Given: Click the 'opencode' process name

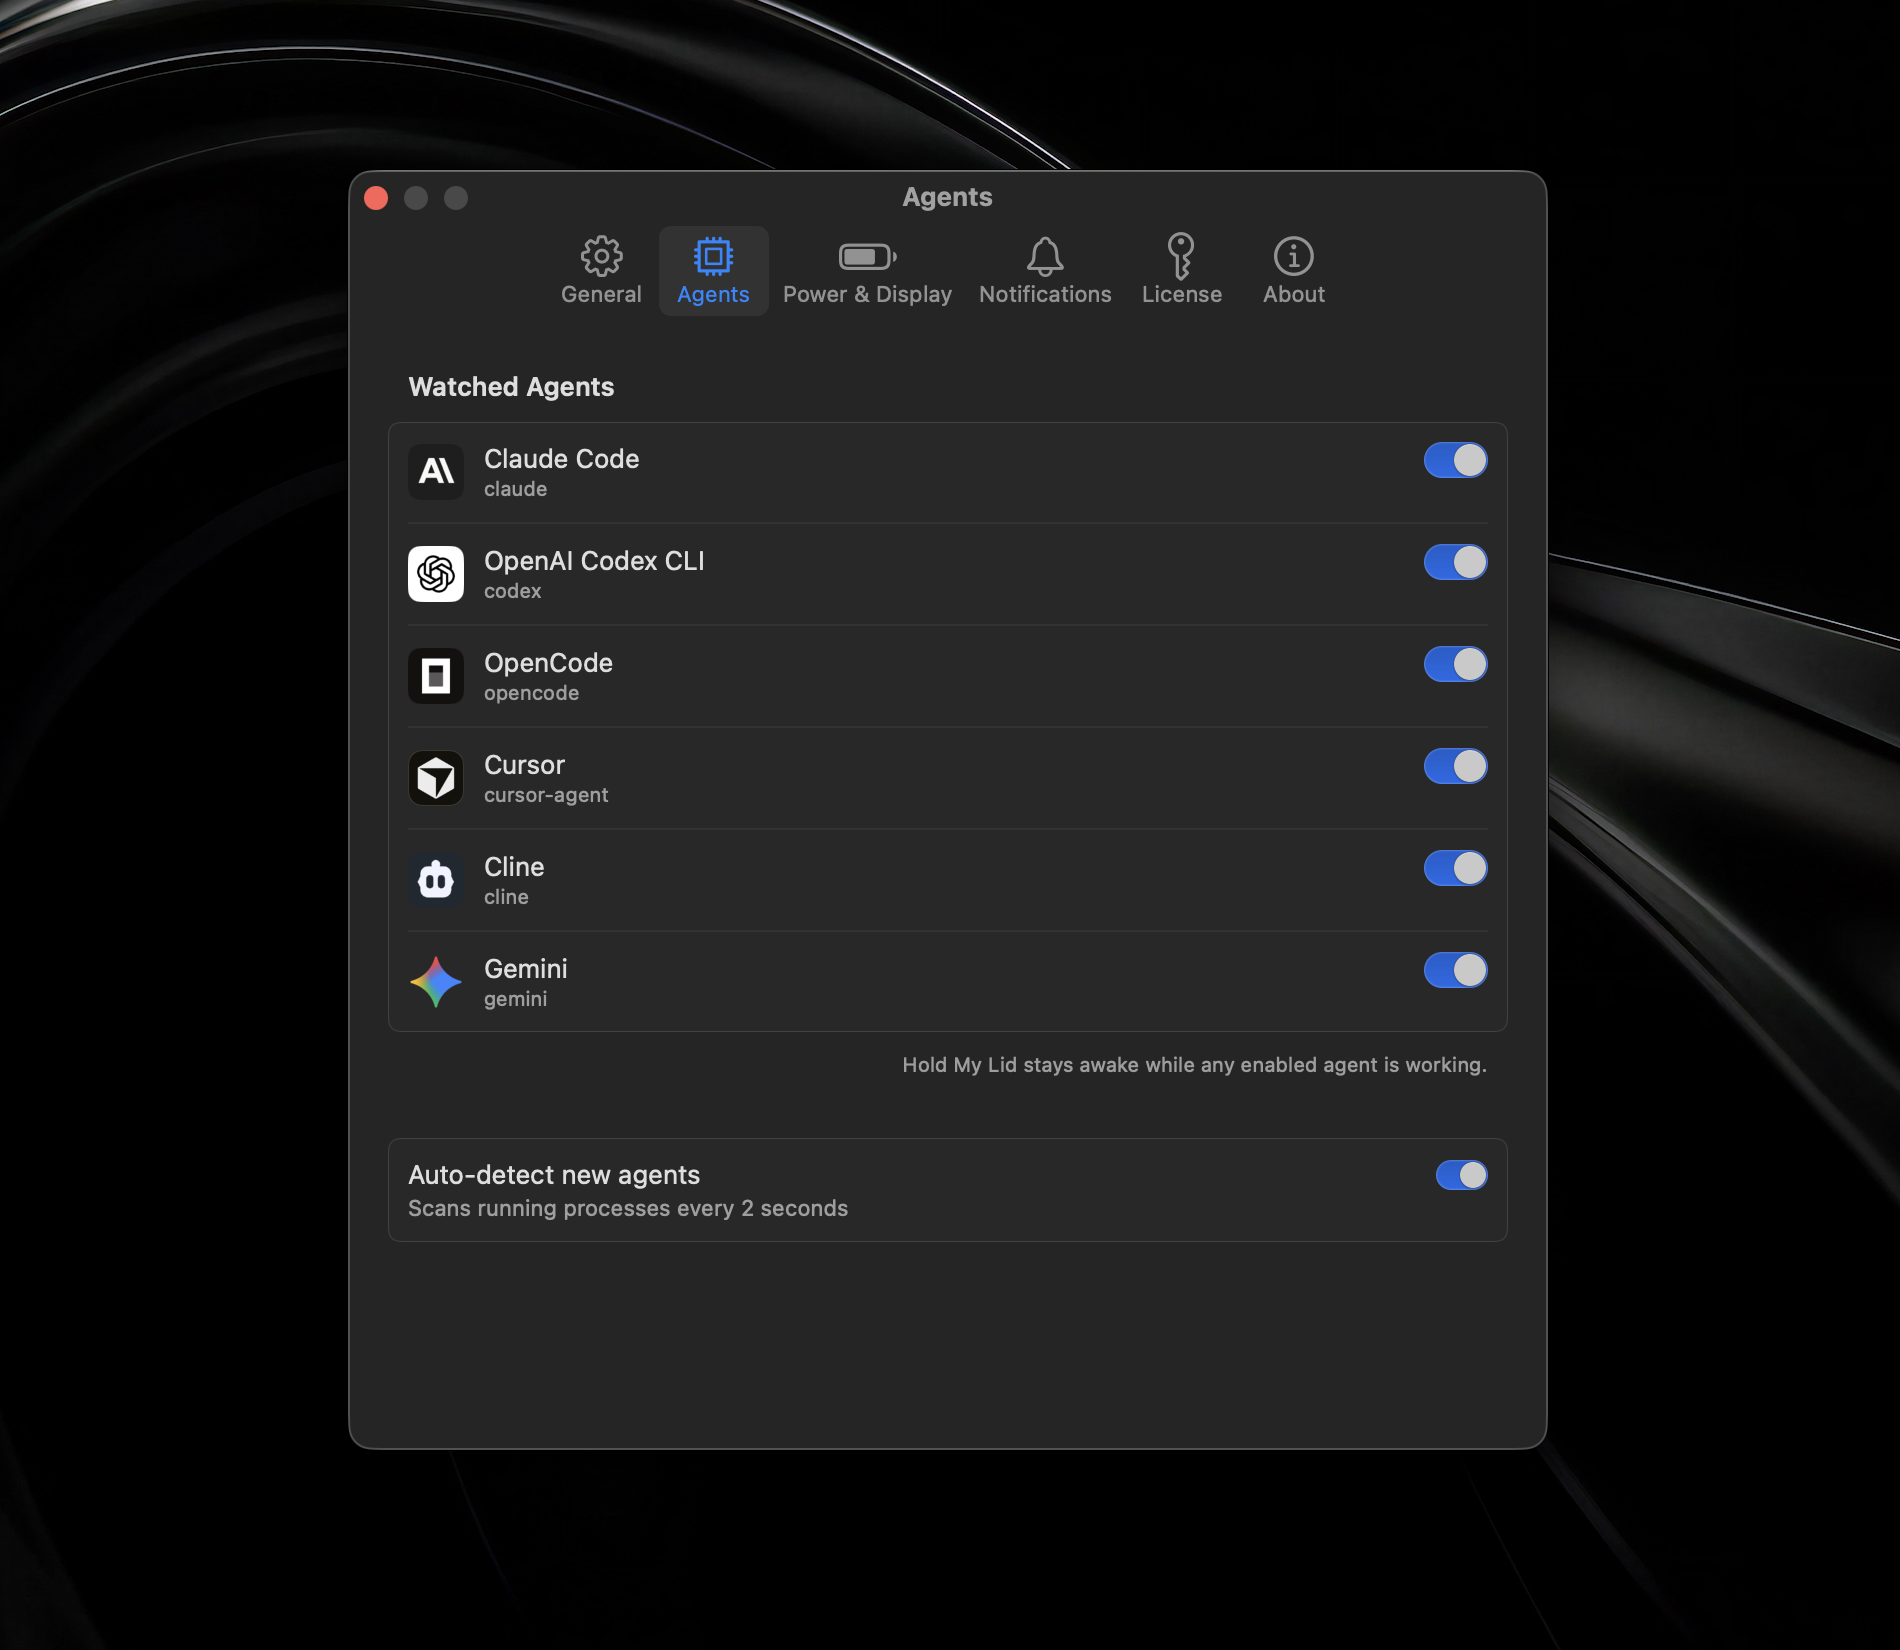Looking at the screenshot, I should pos(531,693).
